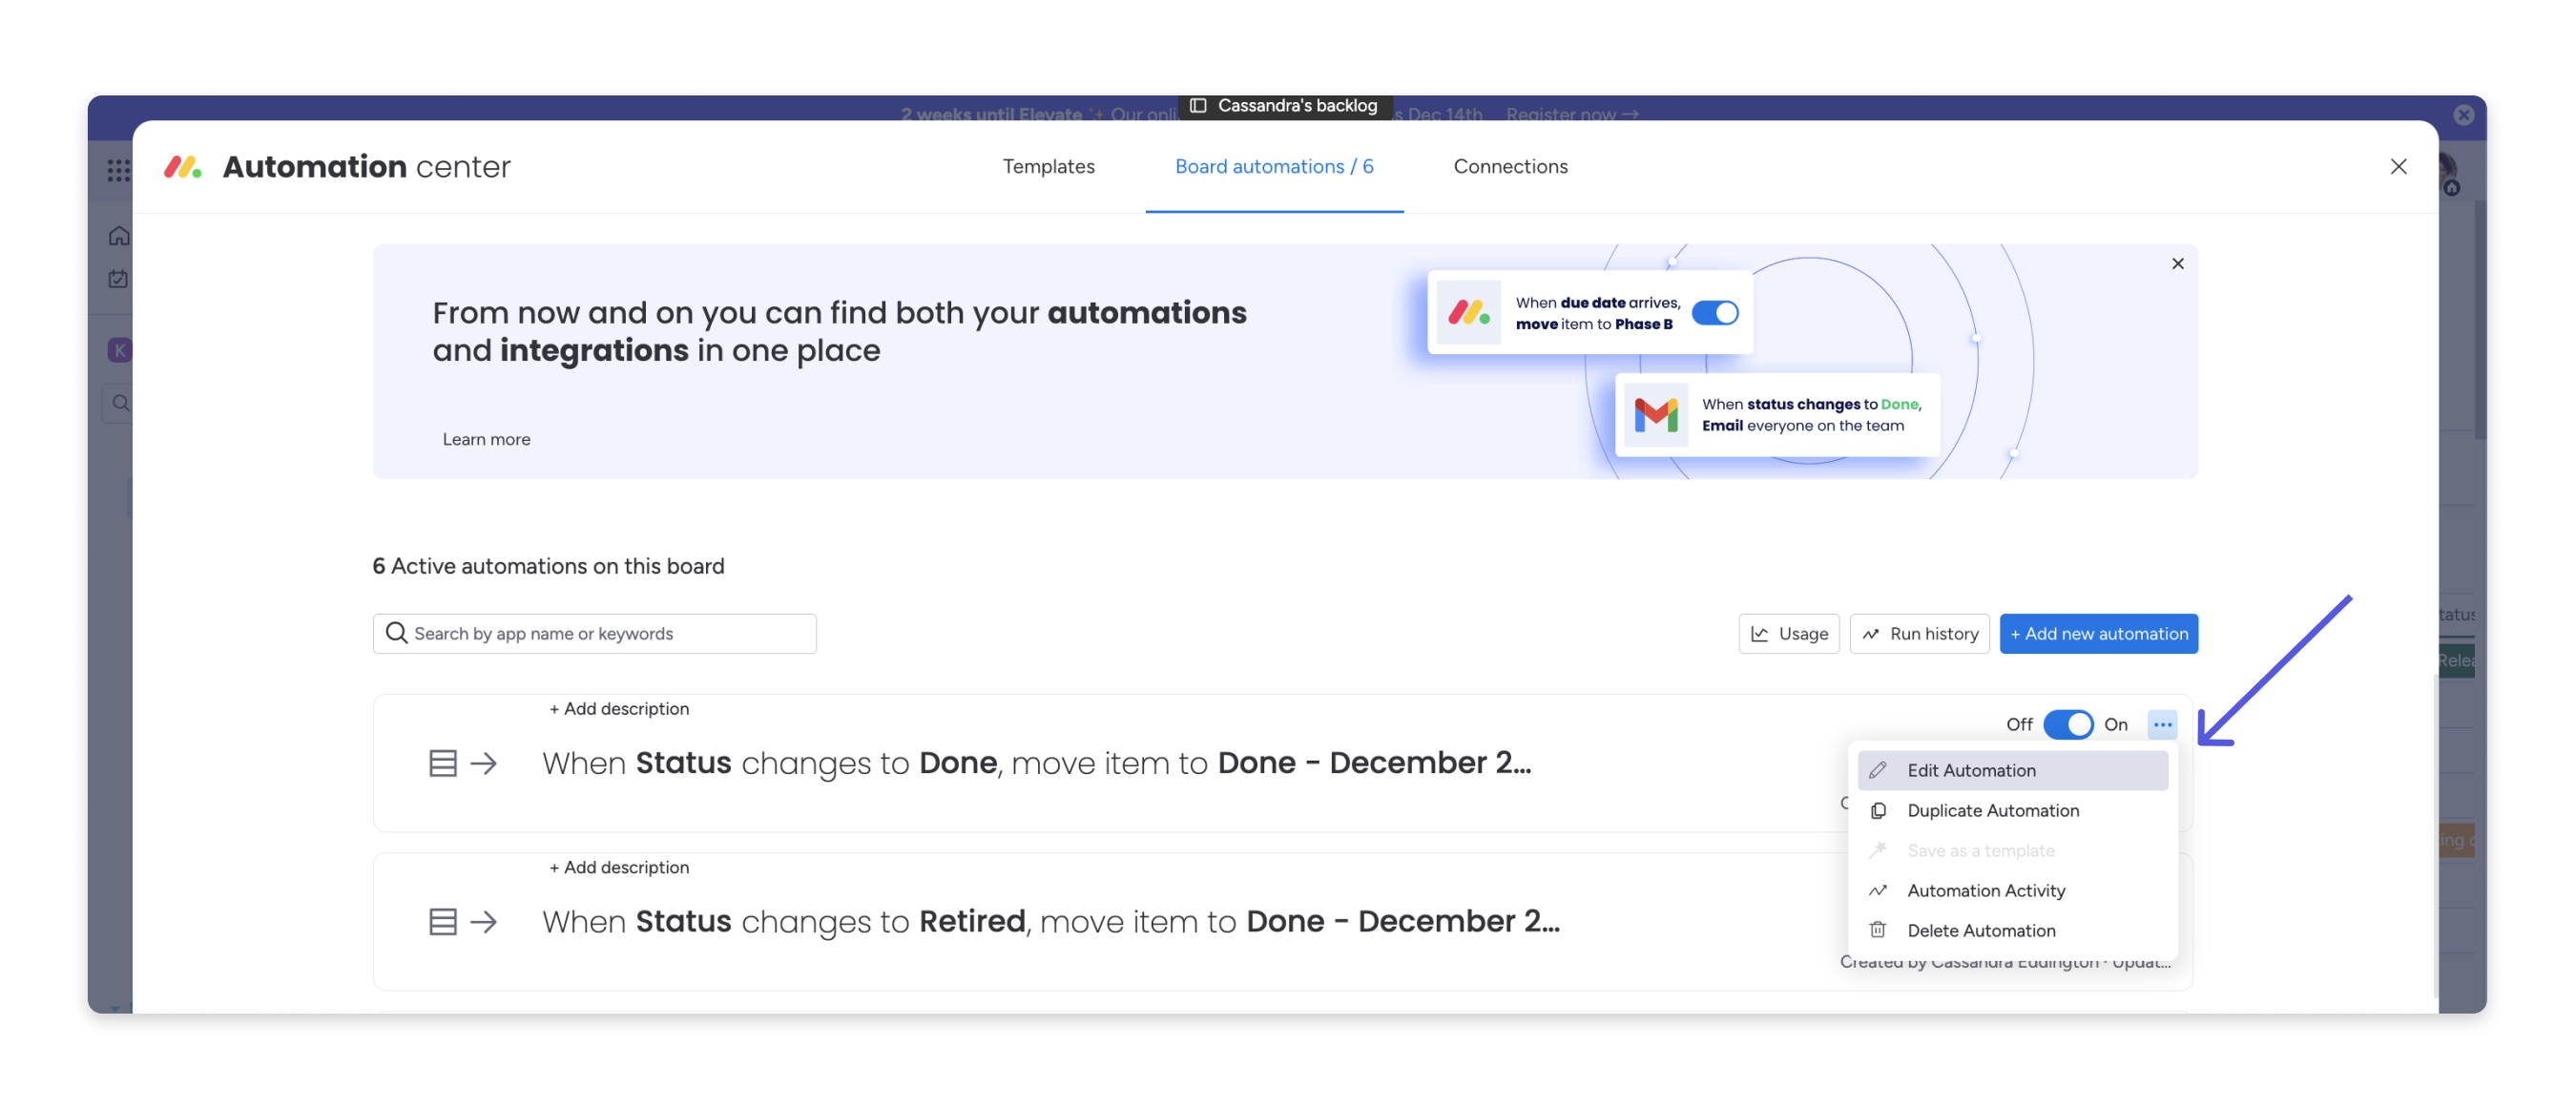Open the three-dot menu for first automation
This screenshot has height=1109, width=2576.
(2162, 724)
